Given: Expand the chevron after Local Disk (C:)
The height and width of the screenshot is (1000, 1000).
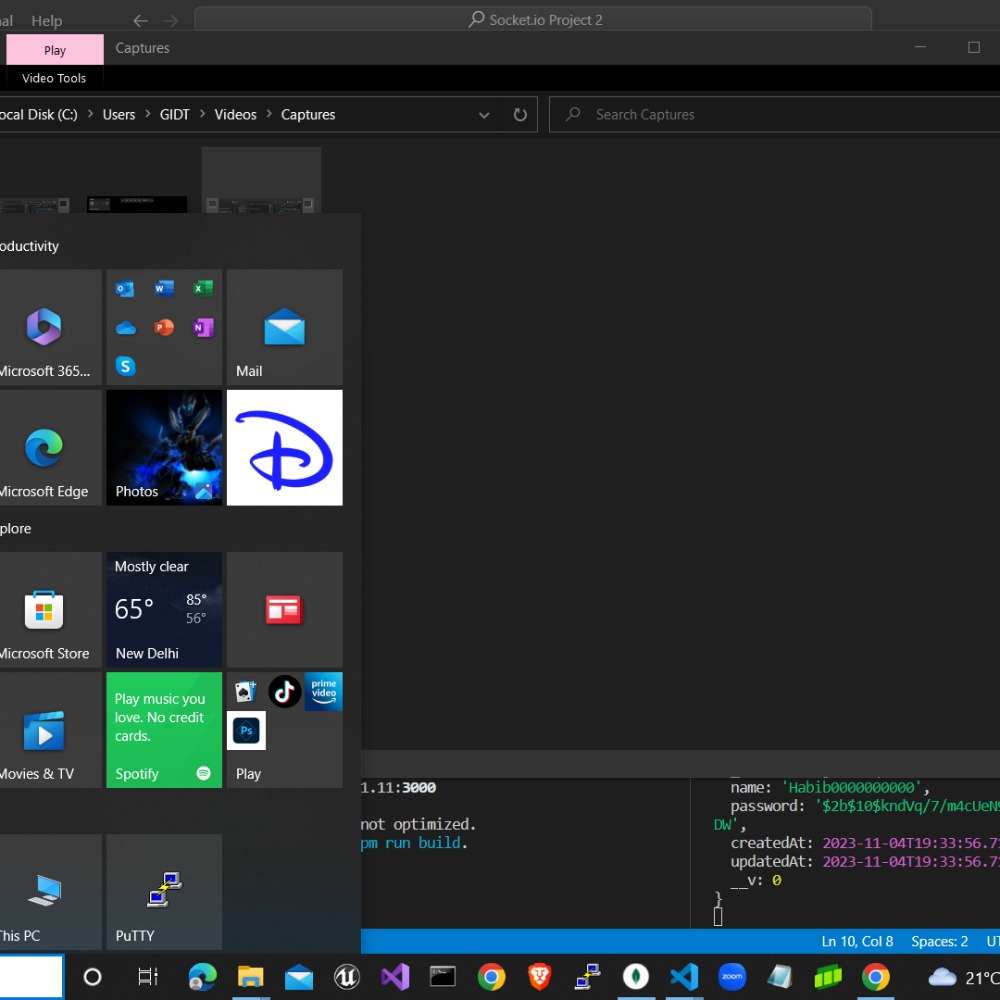Looking at the screenshot, I should 90,114.
